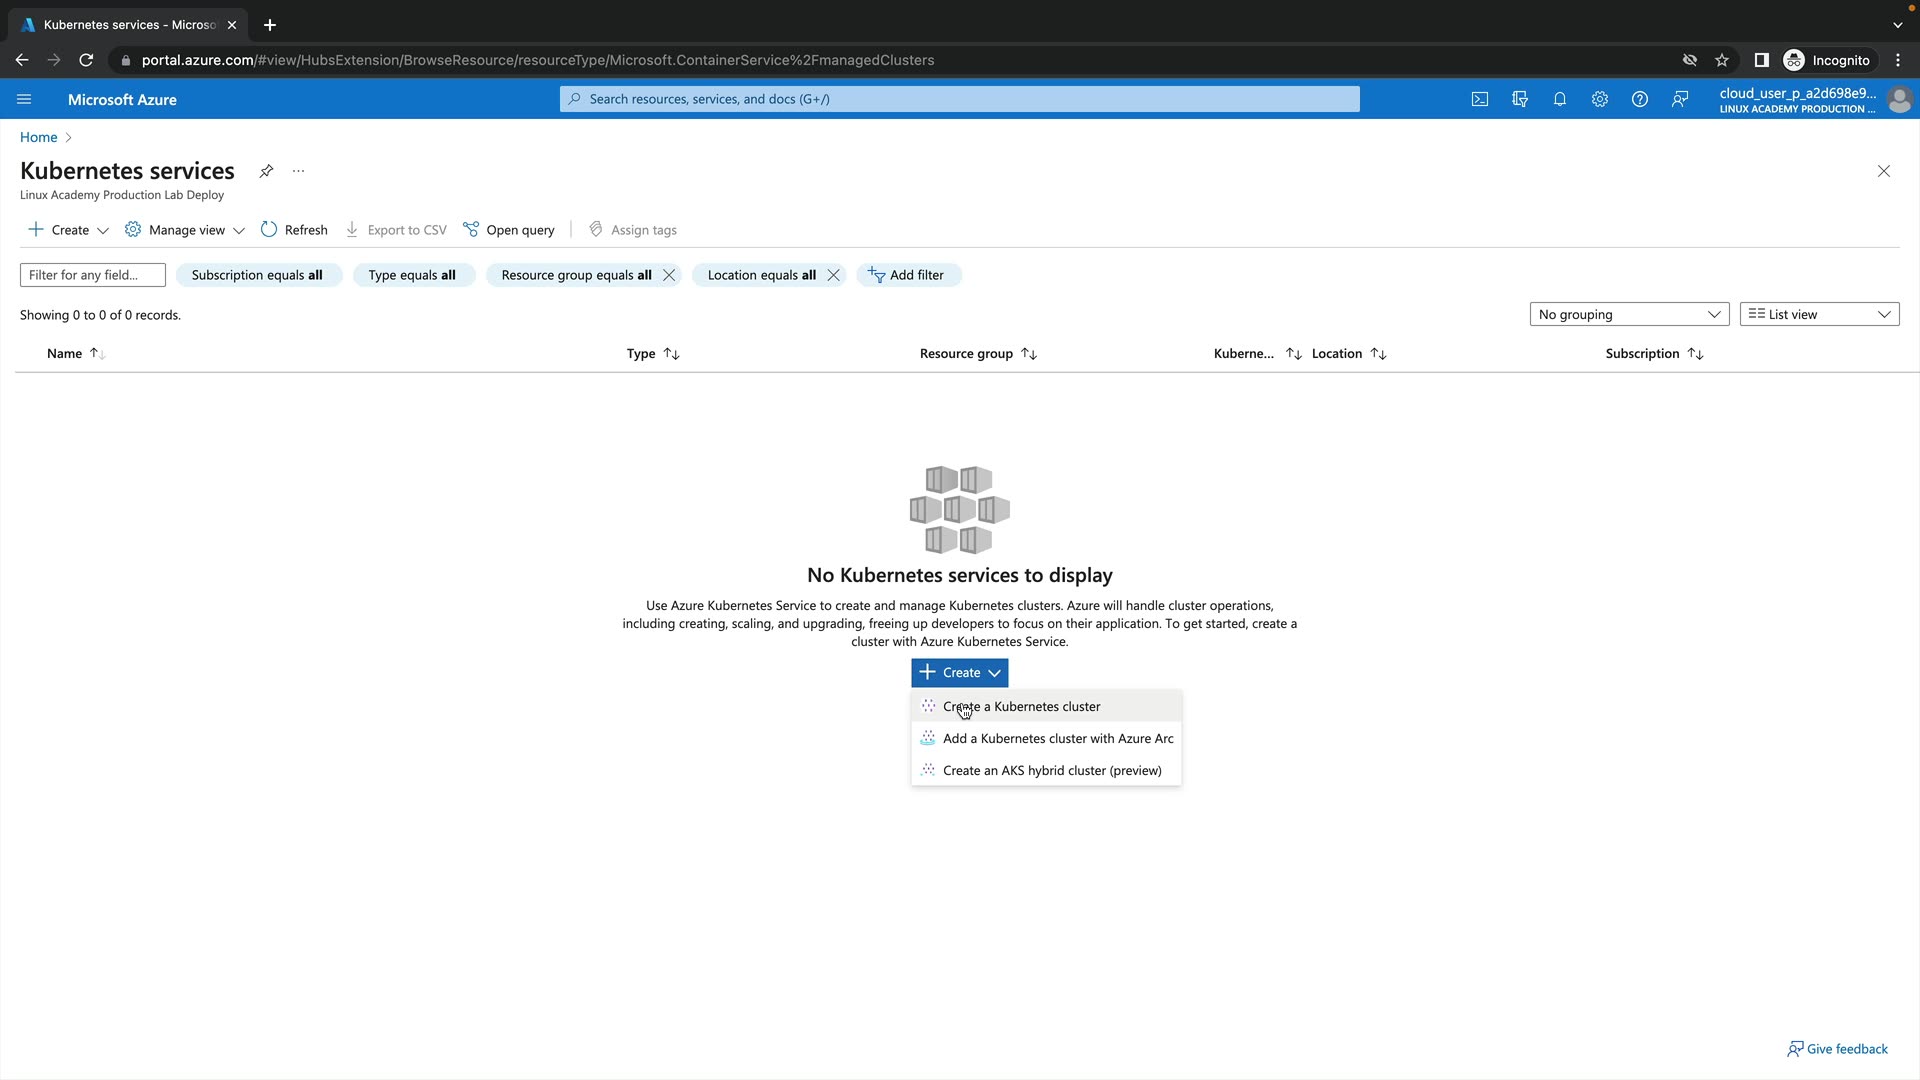1920x1080 pixels.
Task: Open the List view dropdown
Action: pos(1818,314)
